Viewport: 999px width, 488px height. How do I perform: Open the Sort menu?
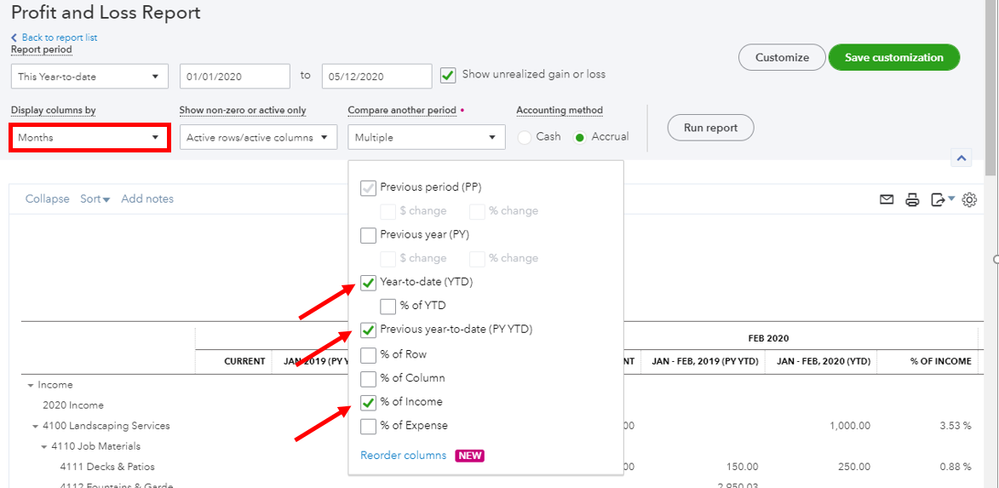[95, 199]
